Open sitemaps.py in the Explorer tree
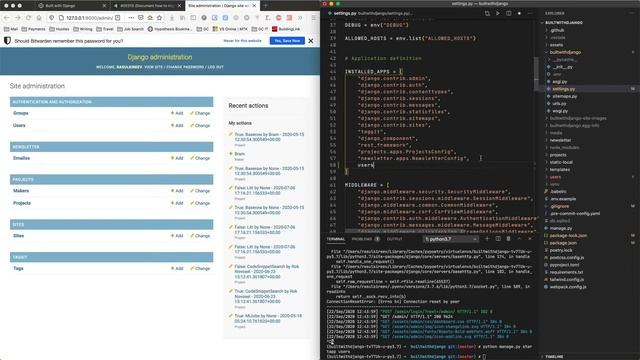 click(564, 96)
